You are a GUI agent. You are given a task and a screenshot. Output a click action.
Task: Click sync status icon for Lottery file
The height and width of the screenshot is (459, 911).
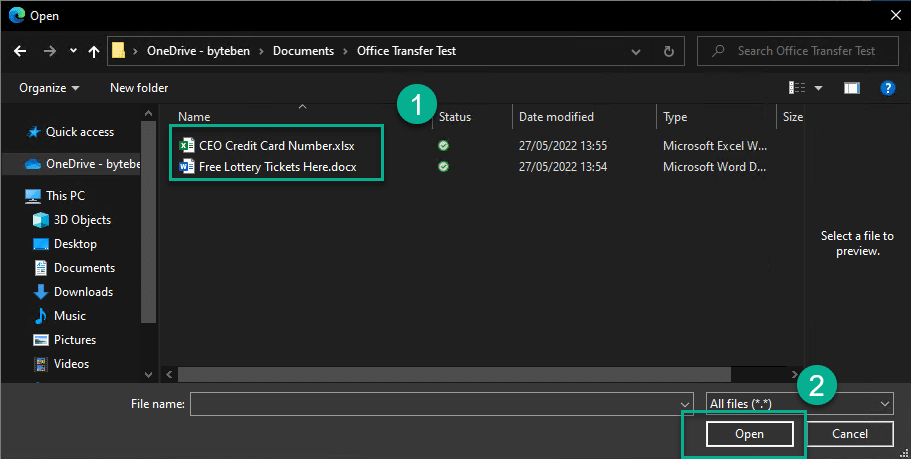pos(443,167)
